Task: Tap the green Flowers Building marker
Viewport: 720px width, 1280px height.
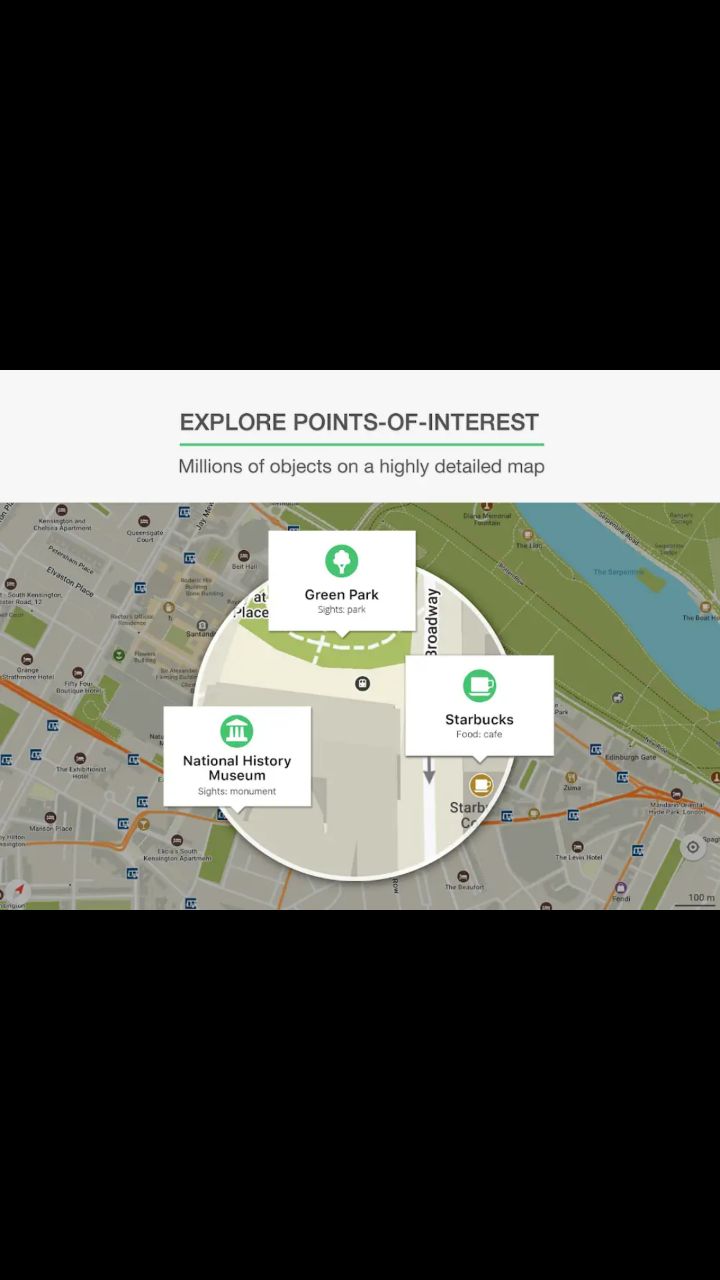Action: click(118, 655)
